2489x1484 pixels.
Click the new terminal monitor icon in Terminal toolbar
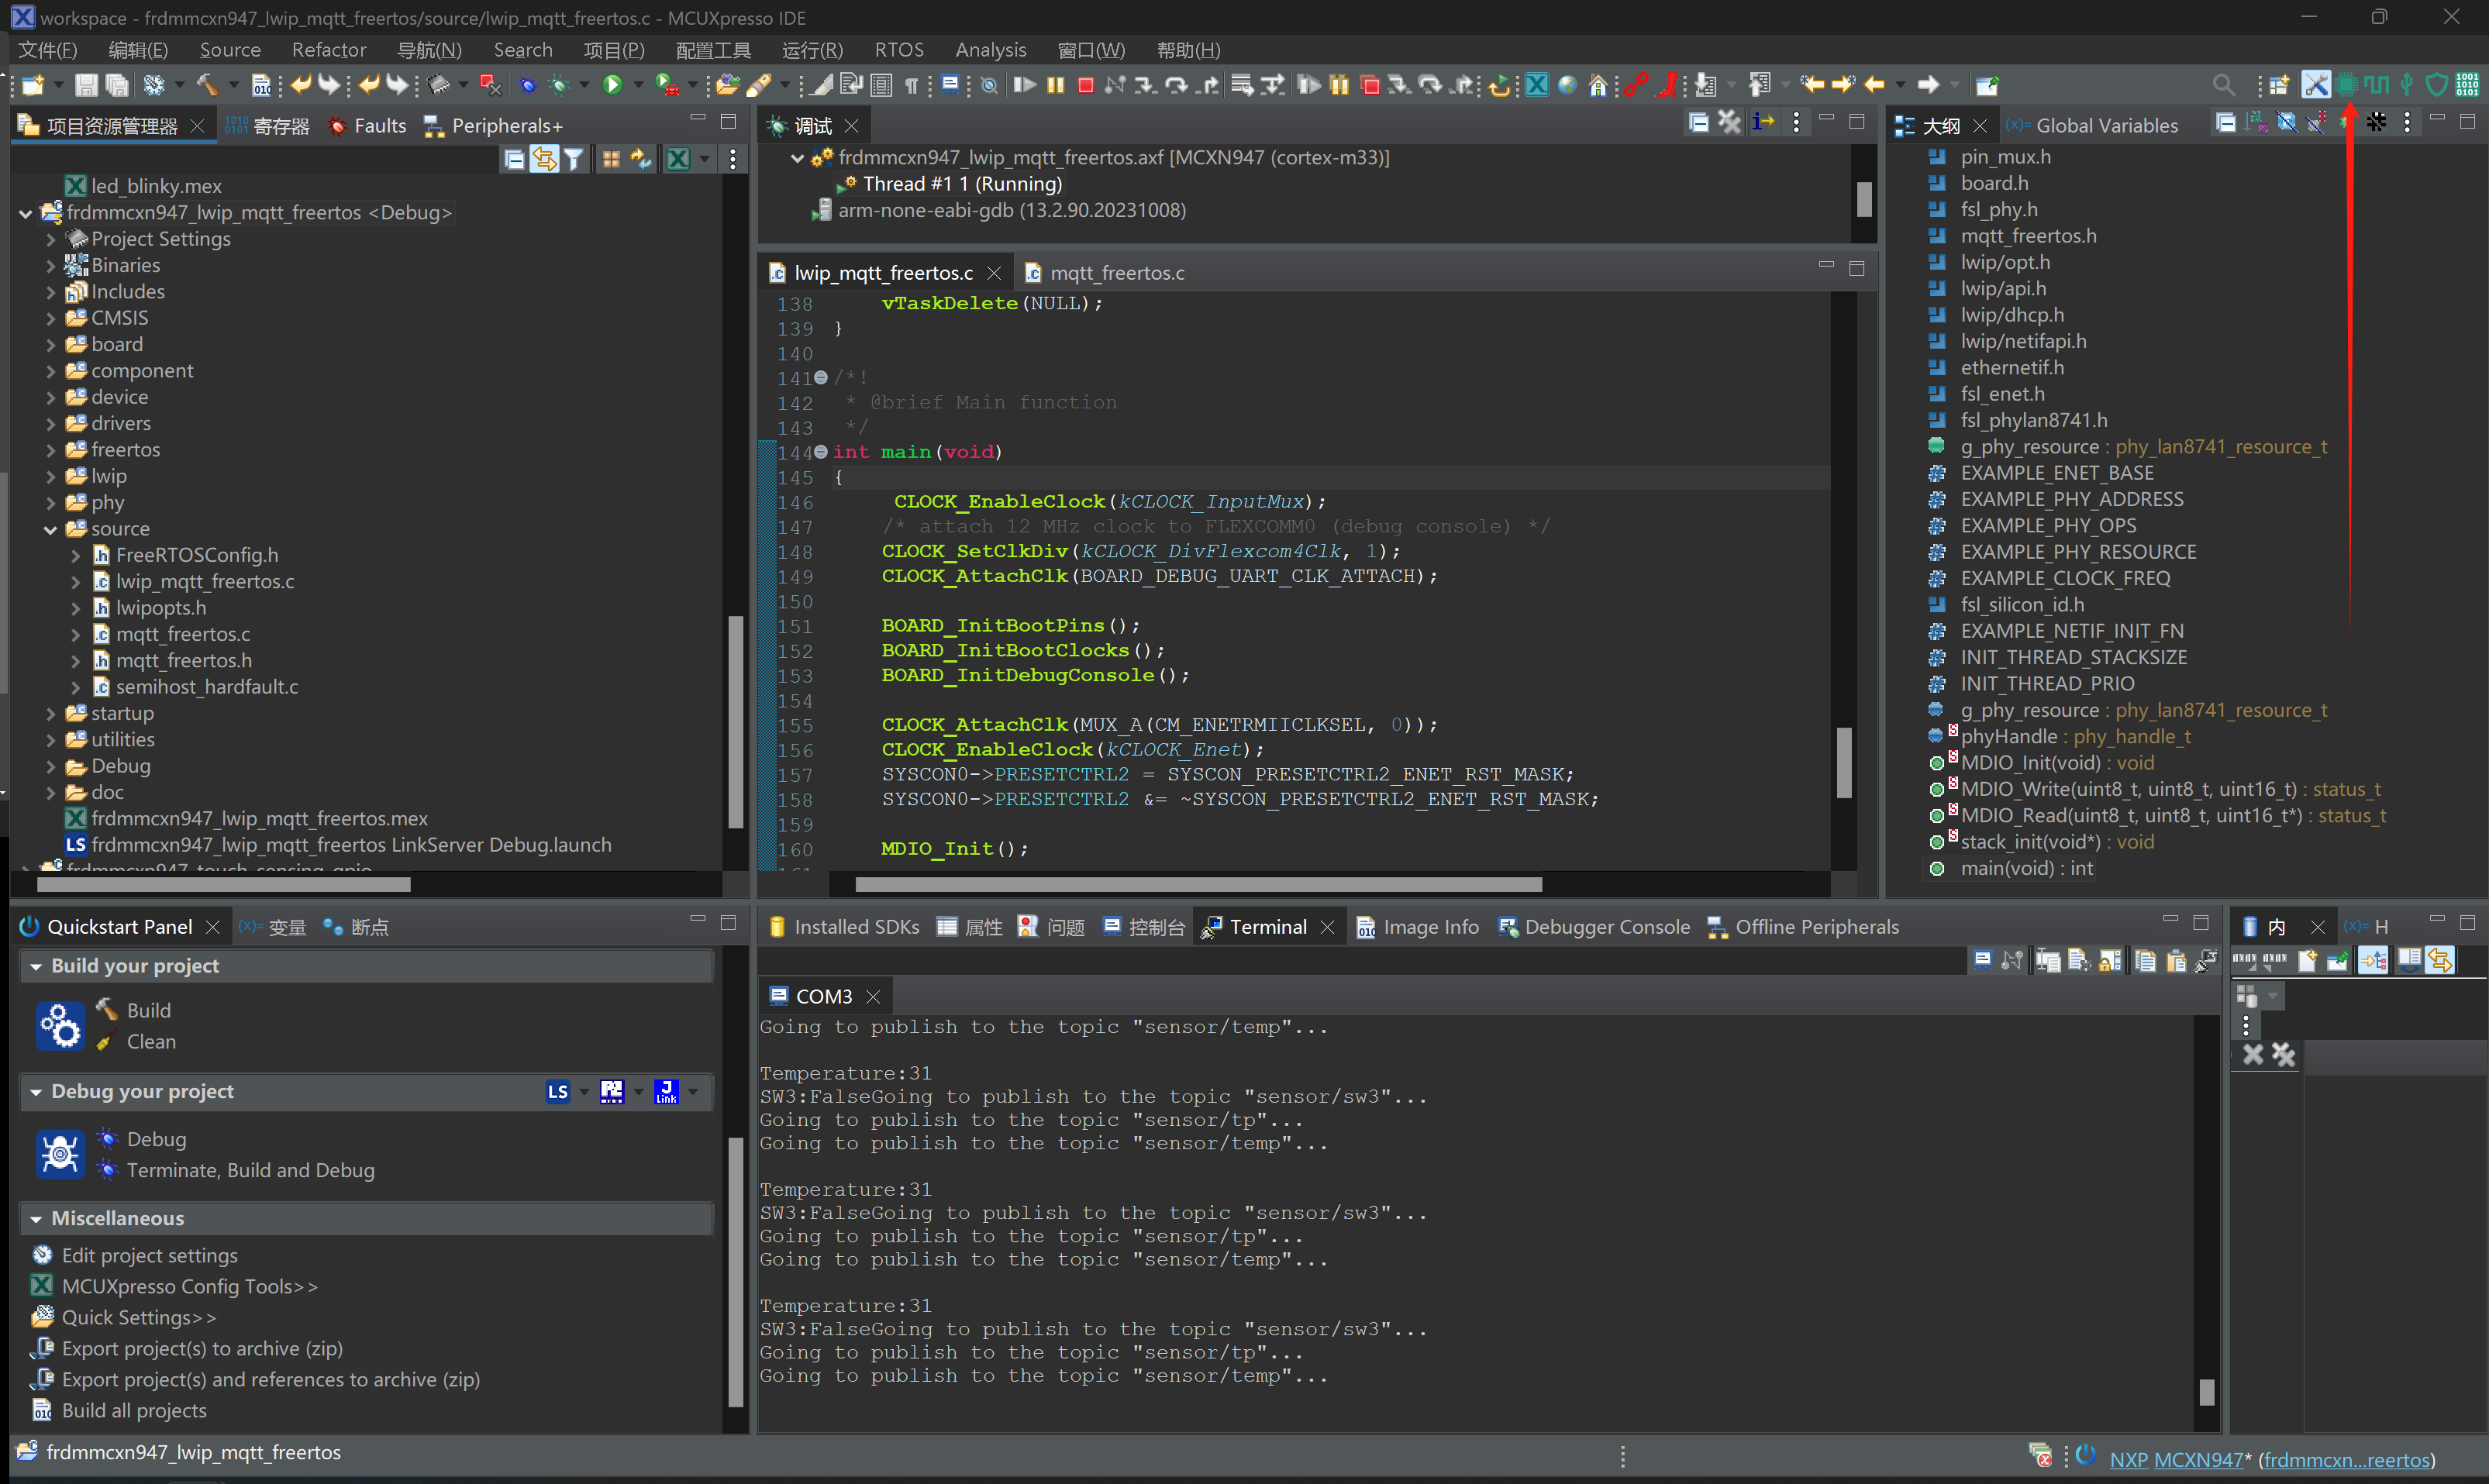click(x=1982, y=962)
